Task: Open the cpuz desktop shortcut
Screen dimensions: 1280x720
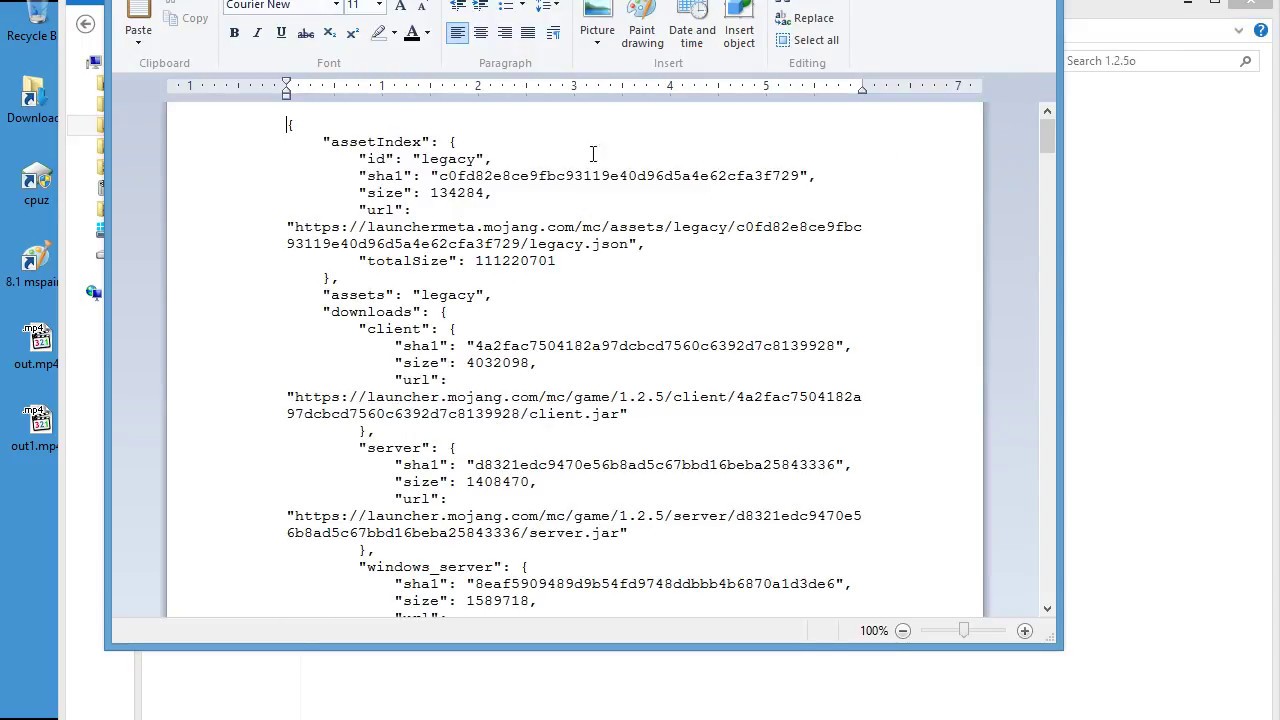Action: [36, 185]
